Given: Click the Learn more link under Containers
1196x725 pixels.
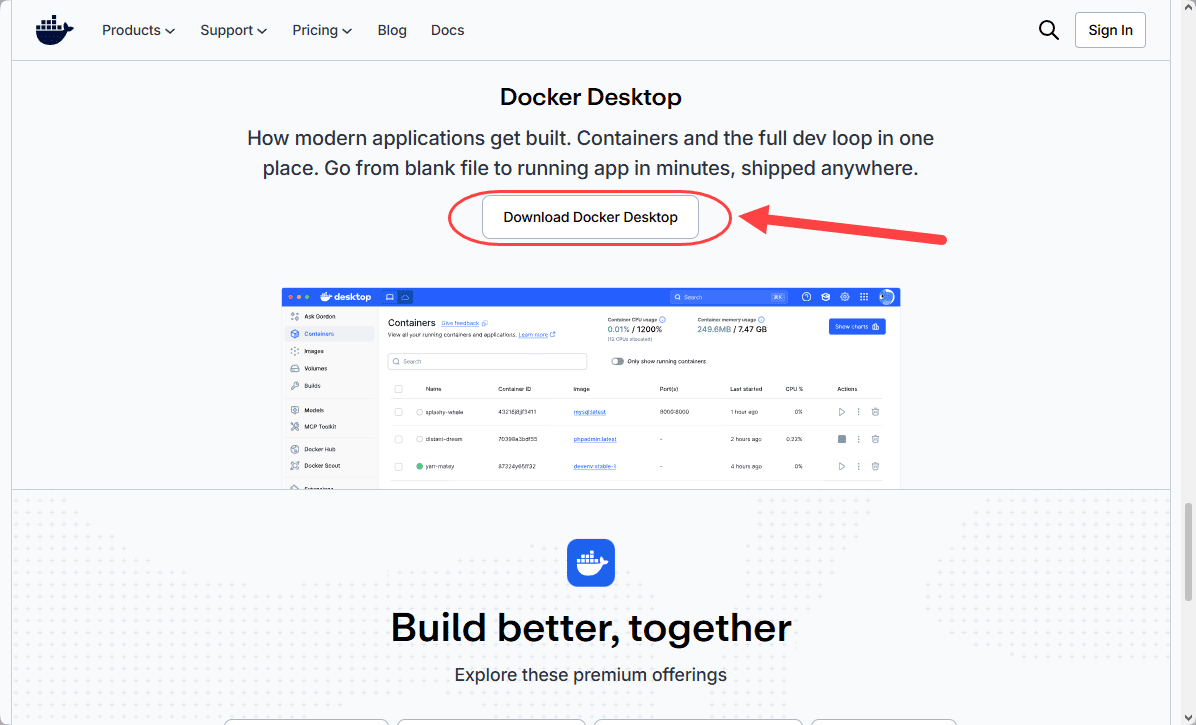Looking at the screenshot, I should point(533,335).
